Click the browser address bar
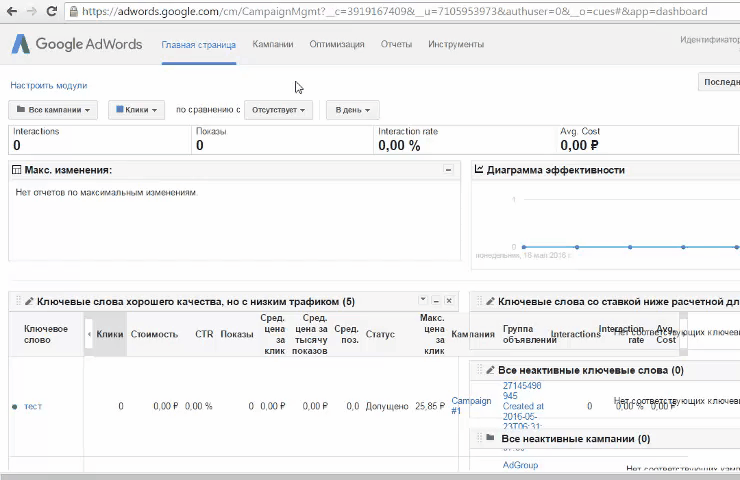 pos(400,12)
